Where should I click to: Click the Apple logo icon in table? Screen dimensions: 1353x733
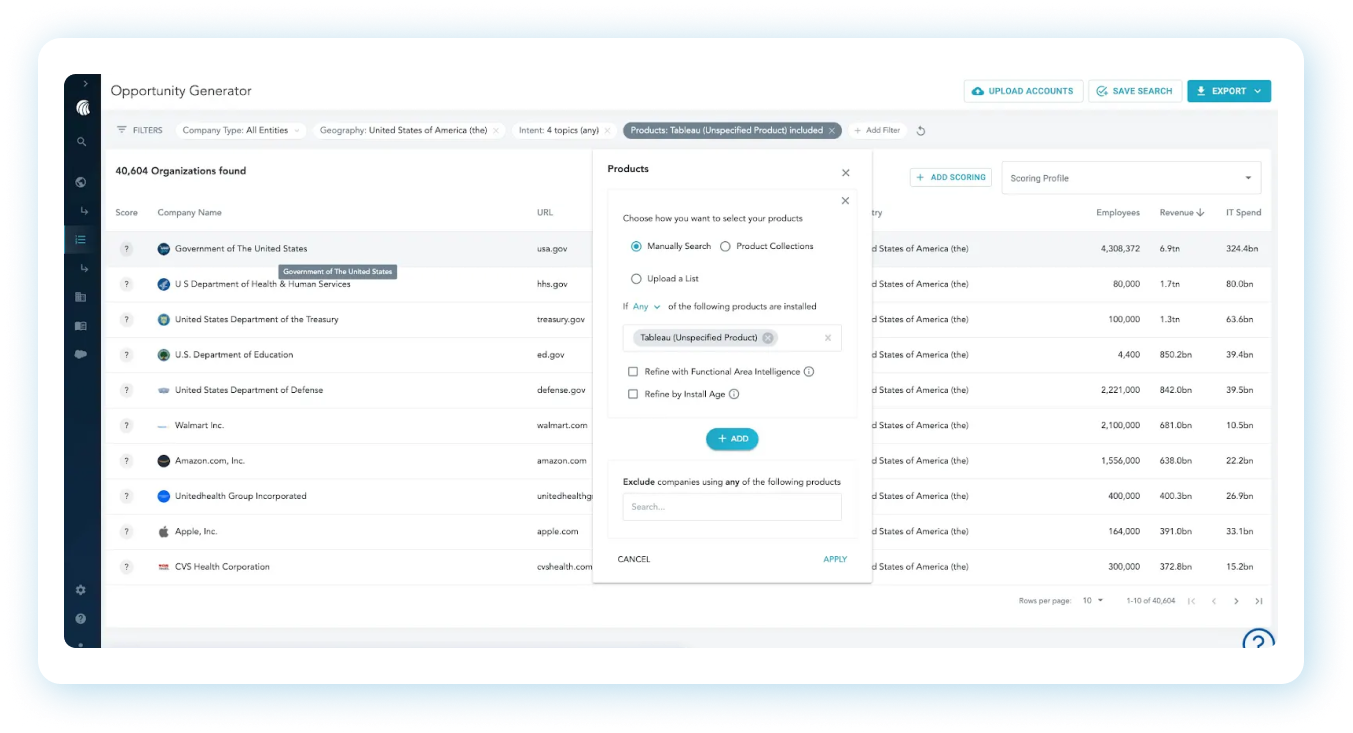click(164, 532)
